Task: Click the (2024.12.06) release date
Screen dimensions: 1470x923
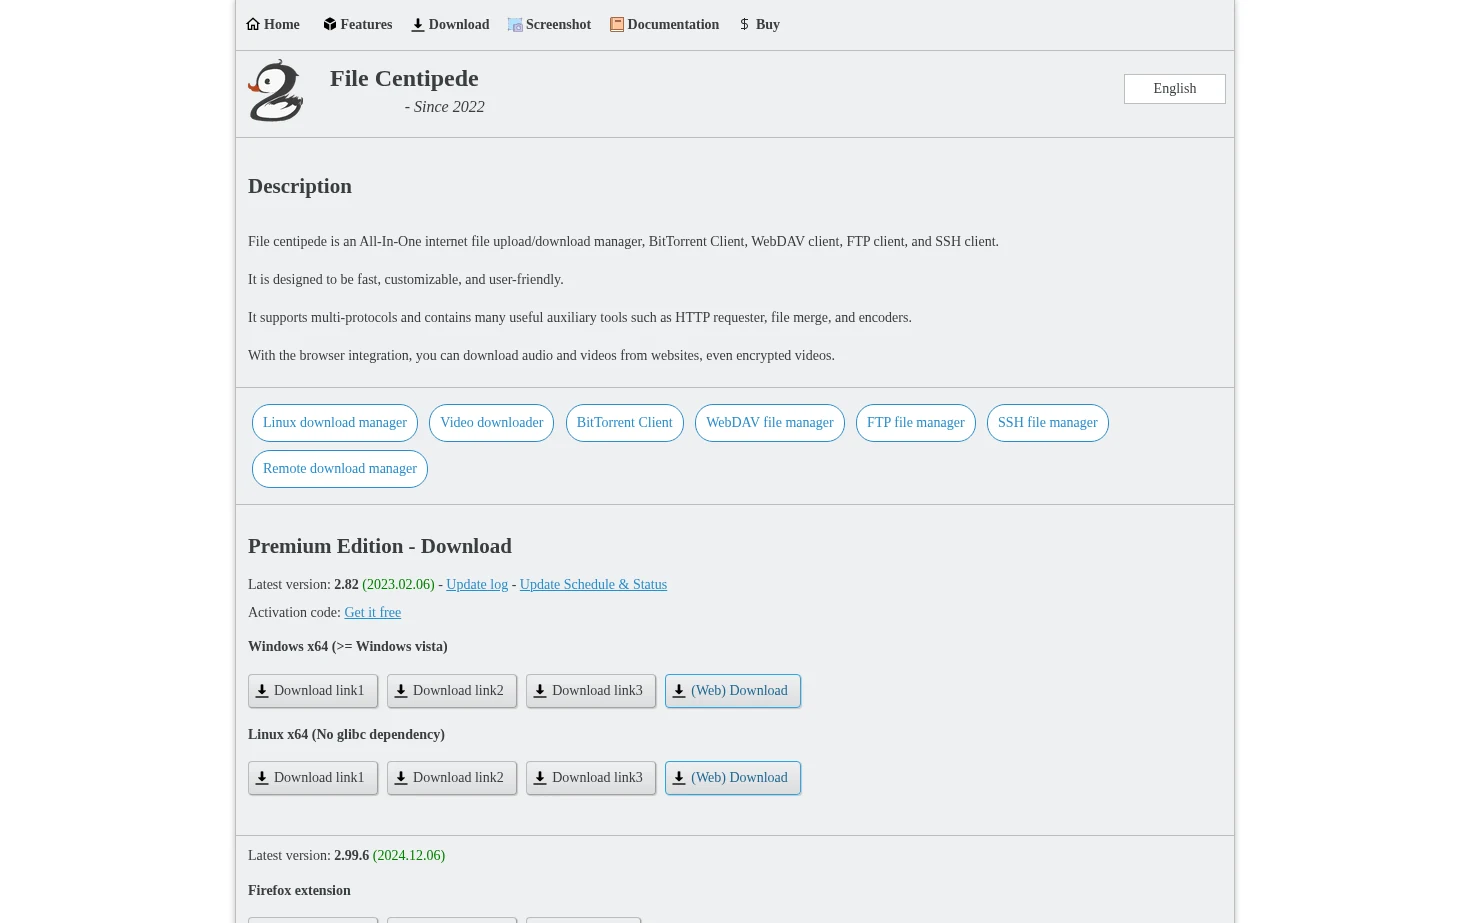Action: tap(409, 856)
